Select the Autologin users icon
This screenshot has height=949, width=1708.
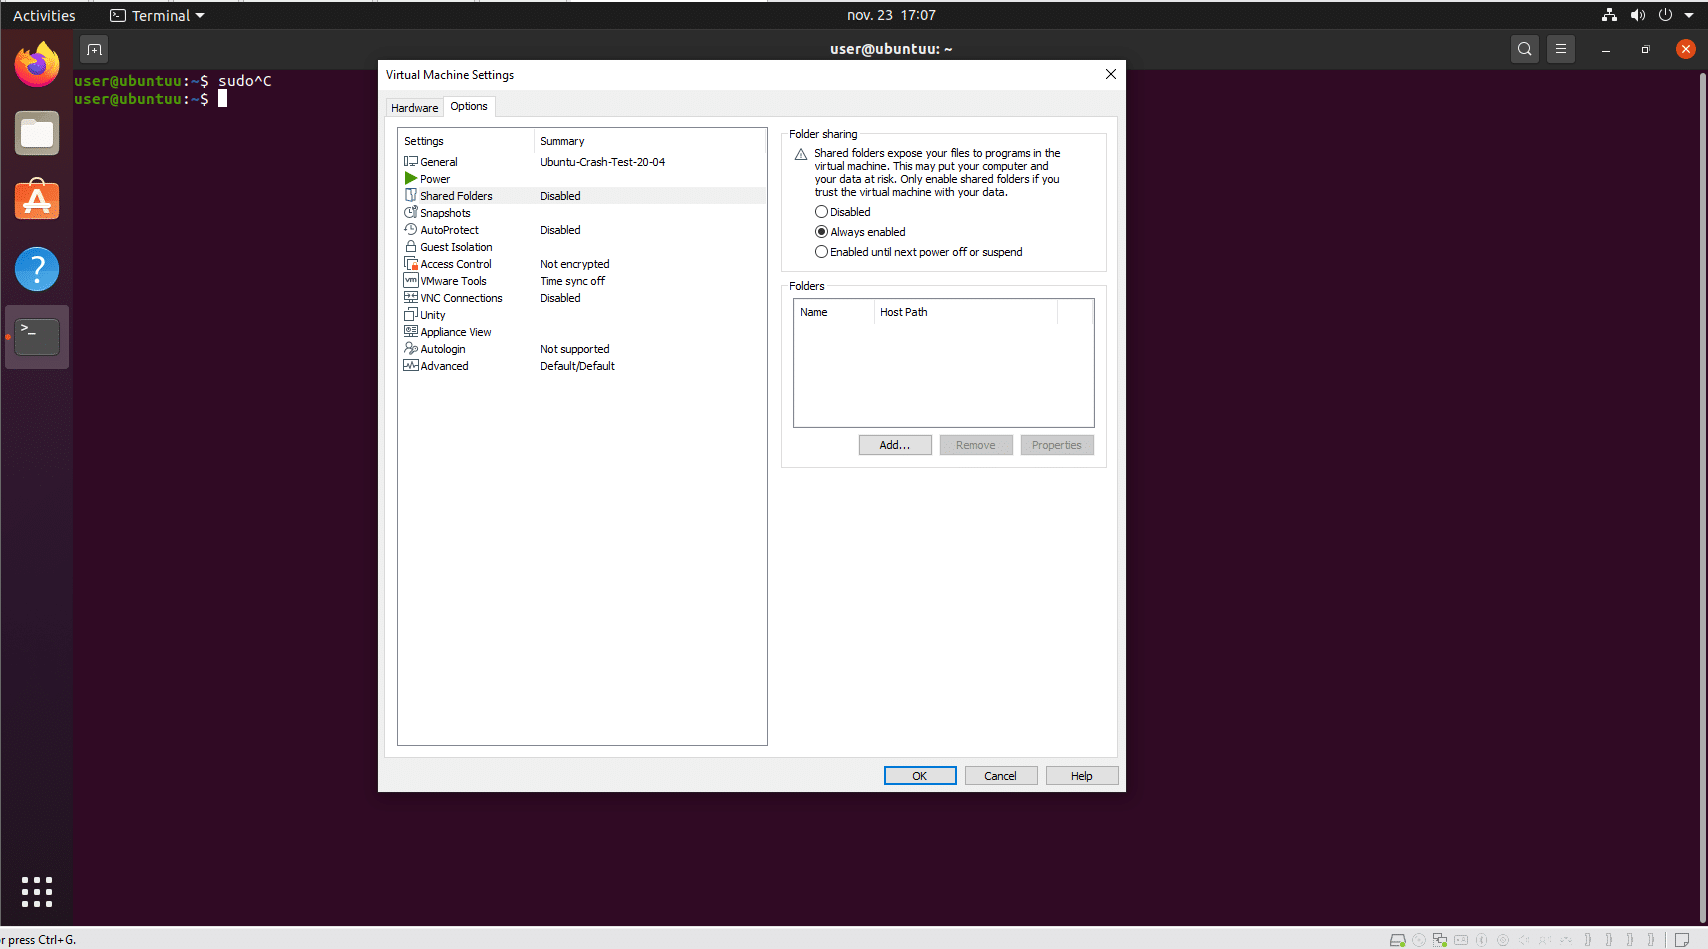point(410,349)
